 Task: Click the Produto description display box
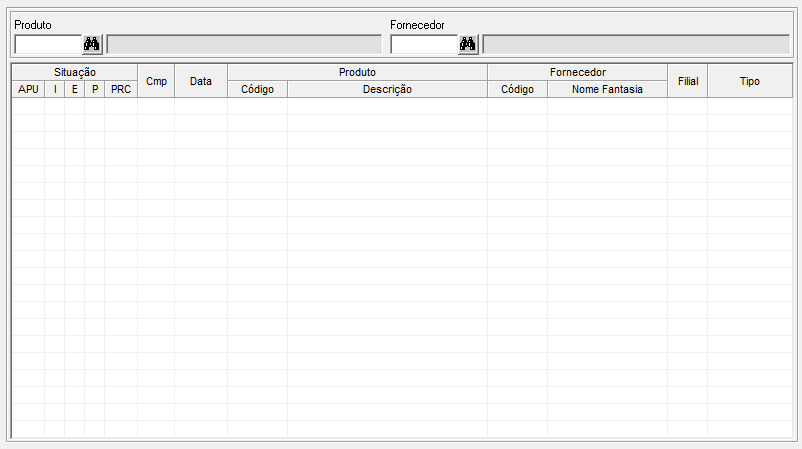coord(244,44)
